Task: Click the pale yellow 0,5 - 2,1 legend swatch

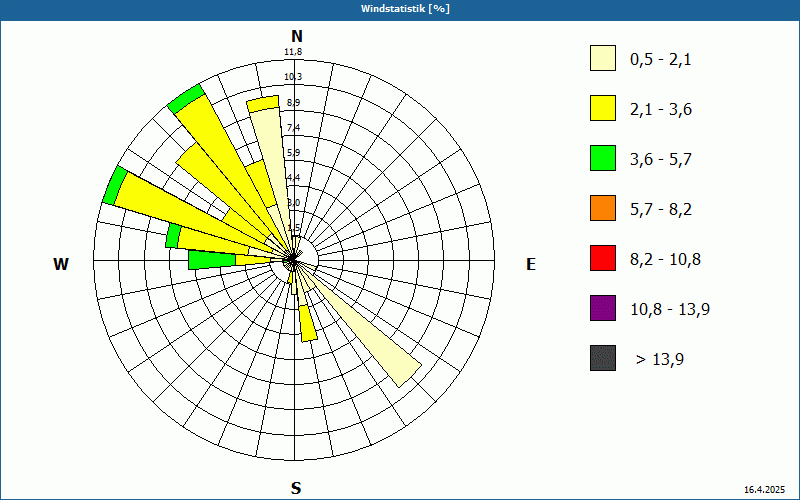Action: [x=603, y=58]
